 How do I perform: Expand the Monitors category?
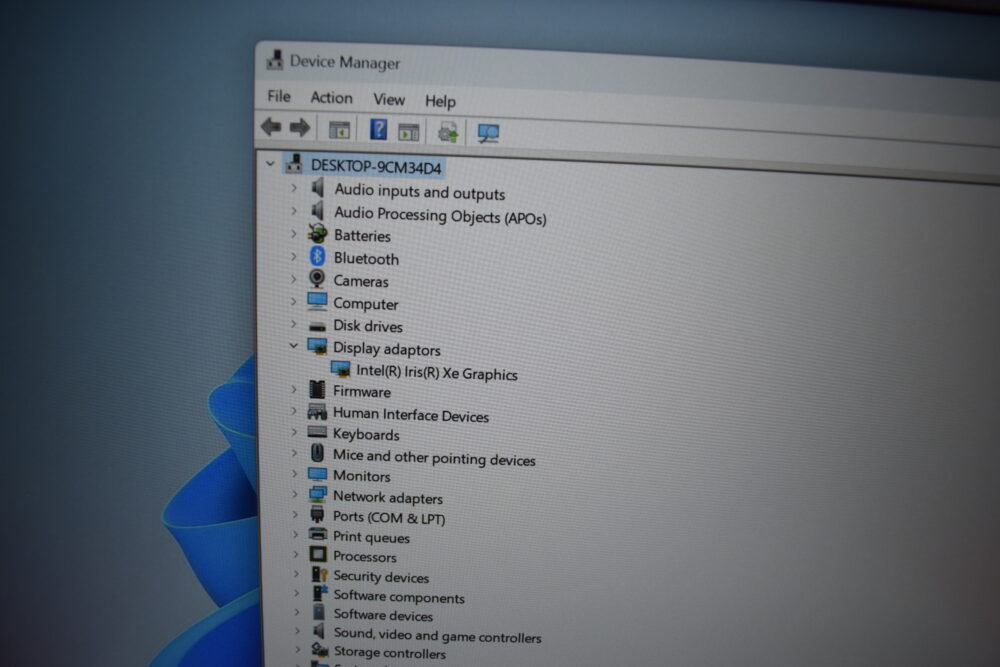click(x=295, y=474)
